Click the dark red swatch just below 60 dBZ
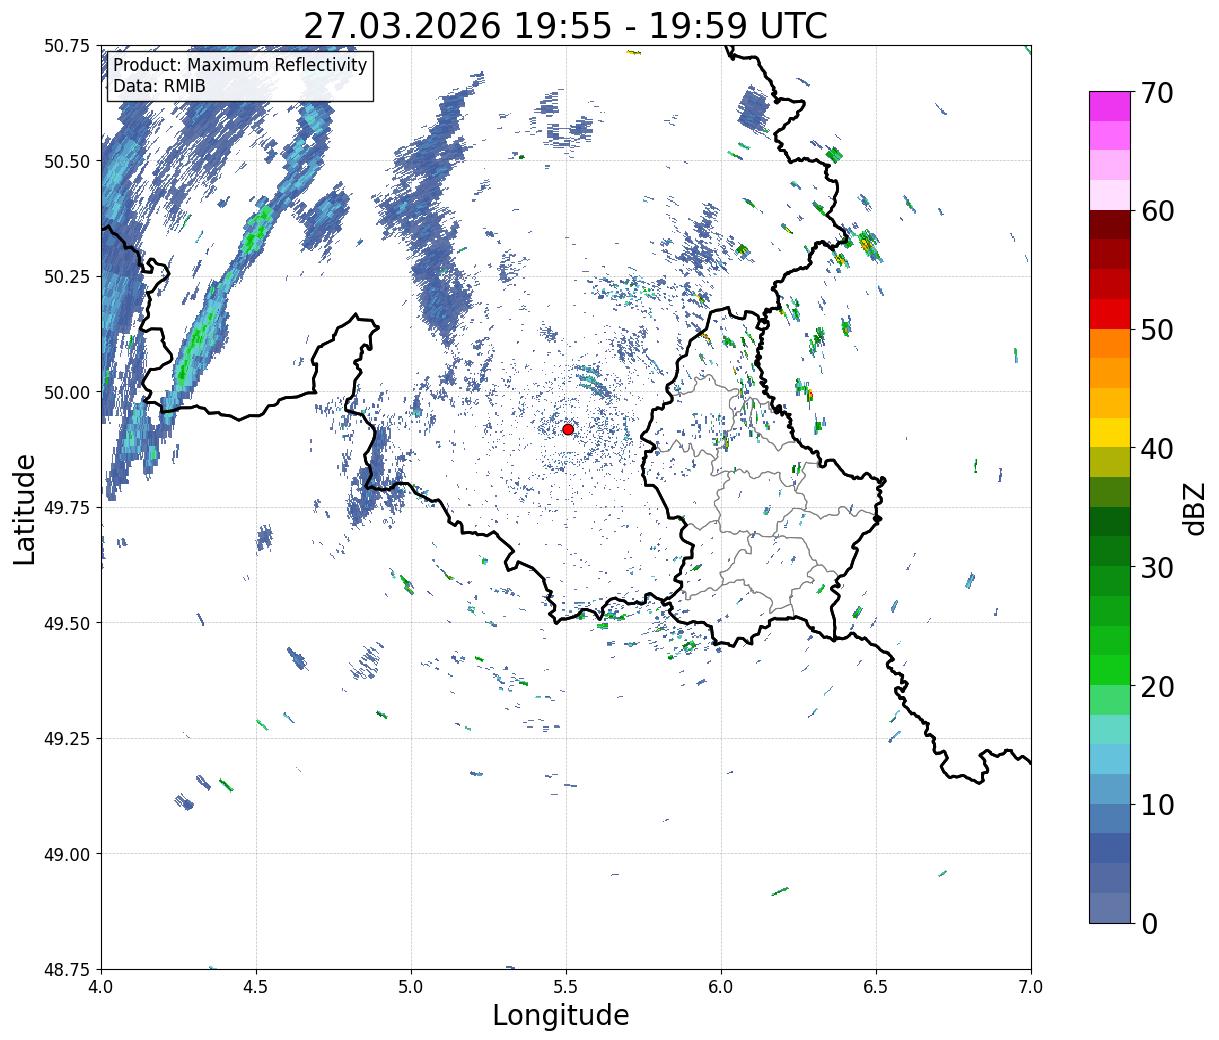 (1110, 225)
